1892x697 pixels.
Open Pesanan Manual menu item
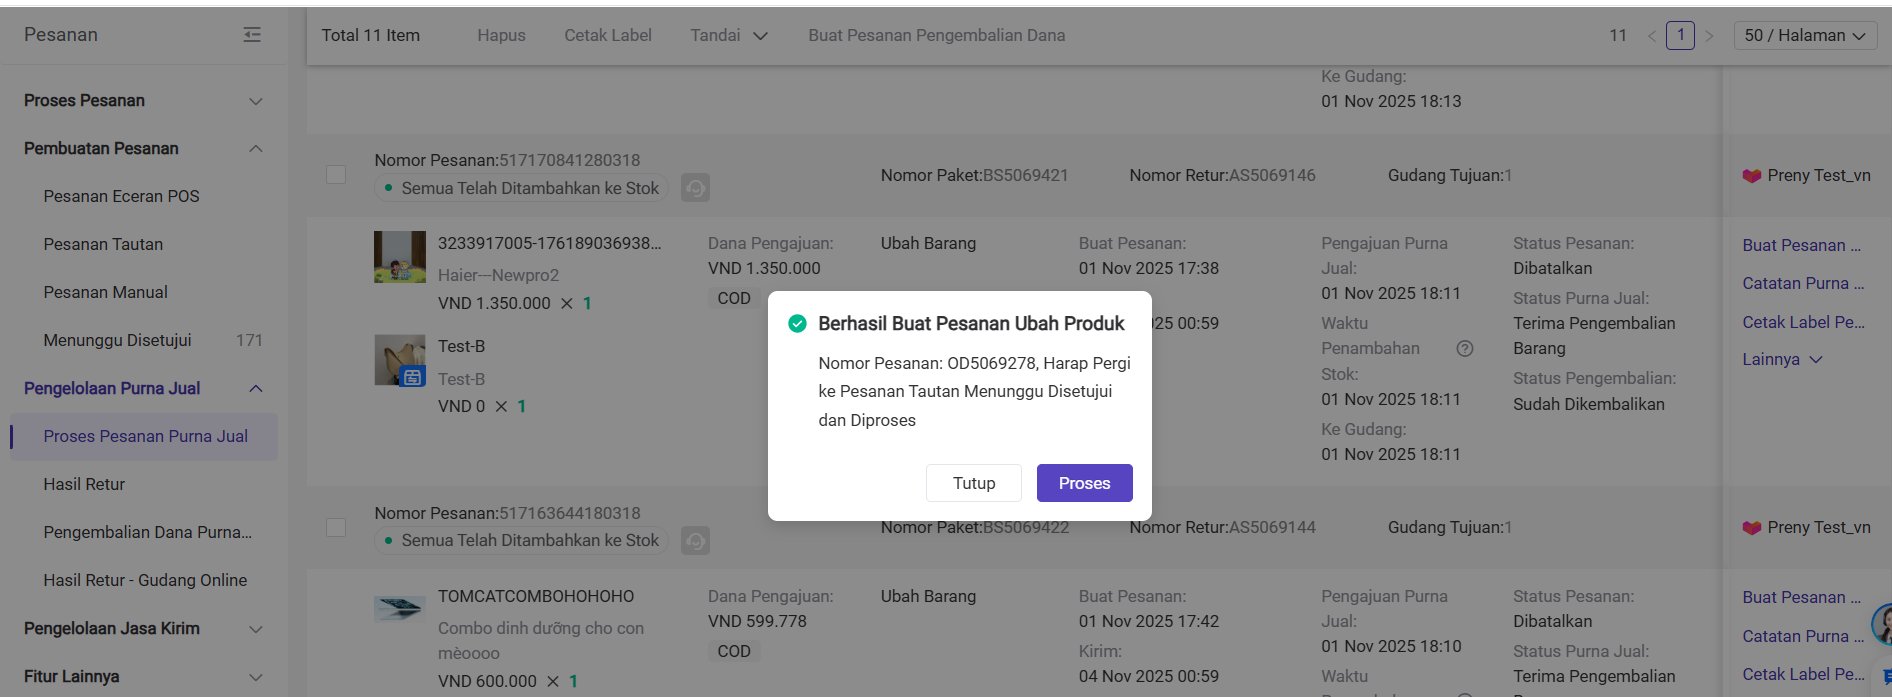(105, 292)
